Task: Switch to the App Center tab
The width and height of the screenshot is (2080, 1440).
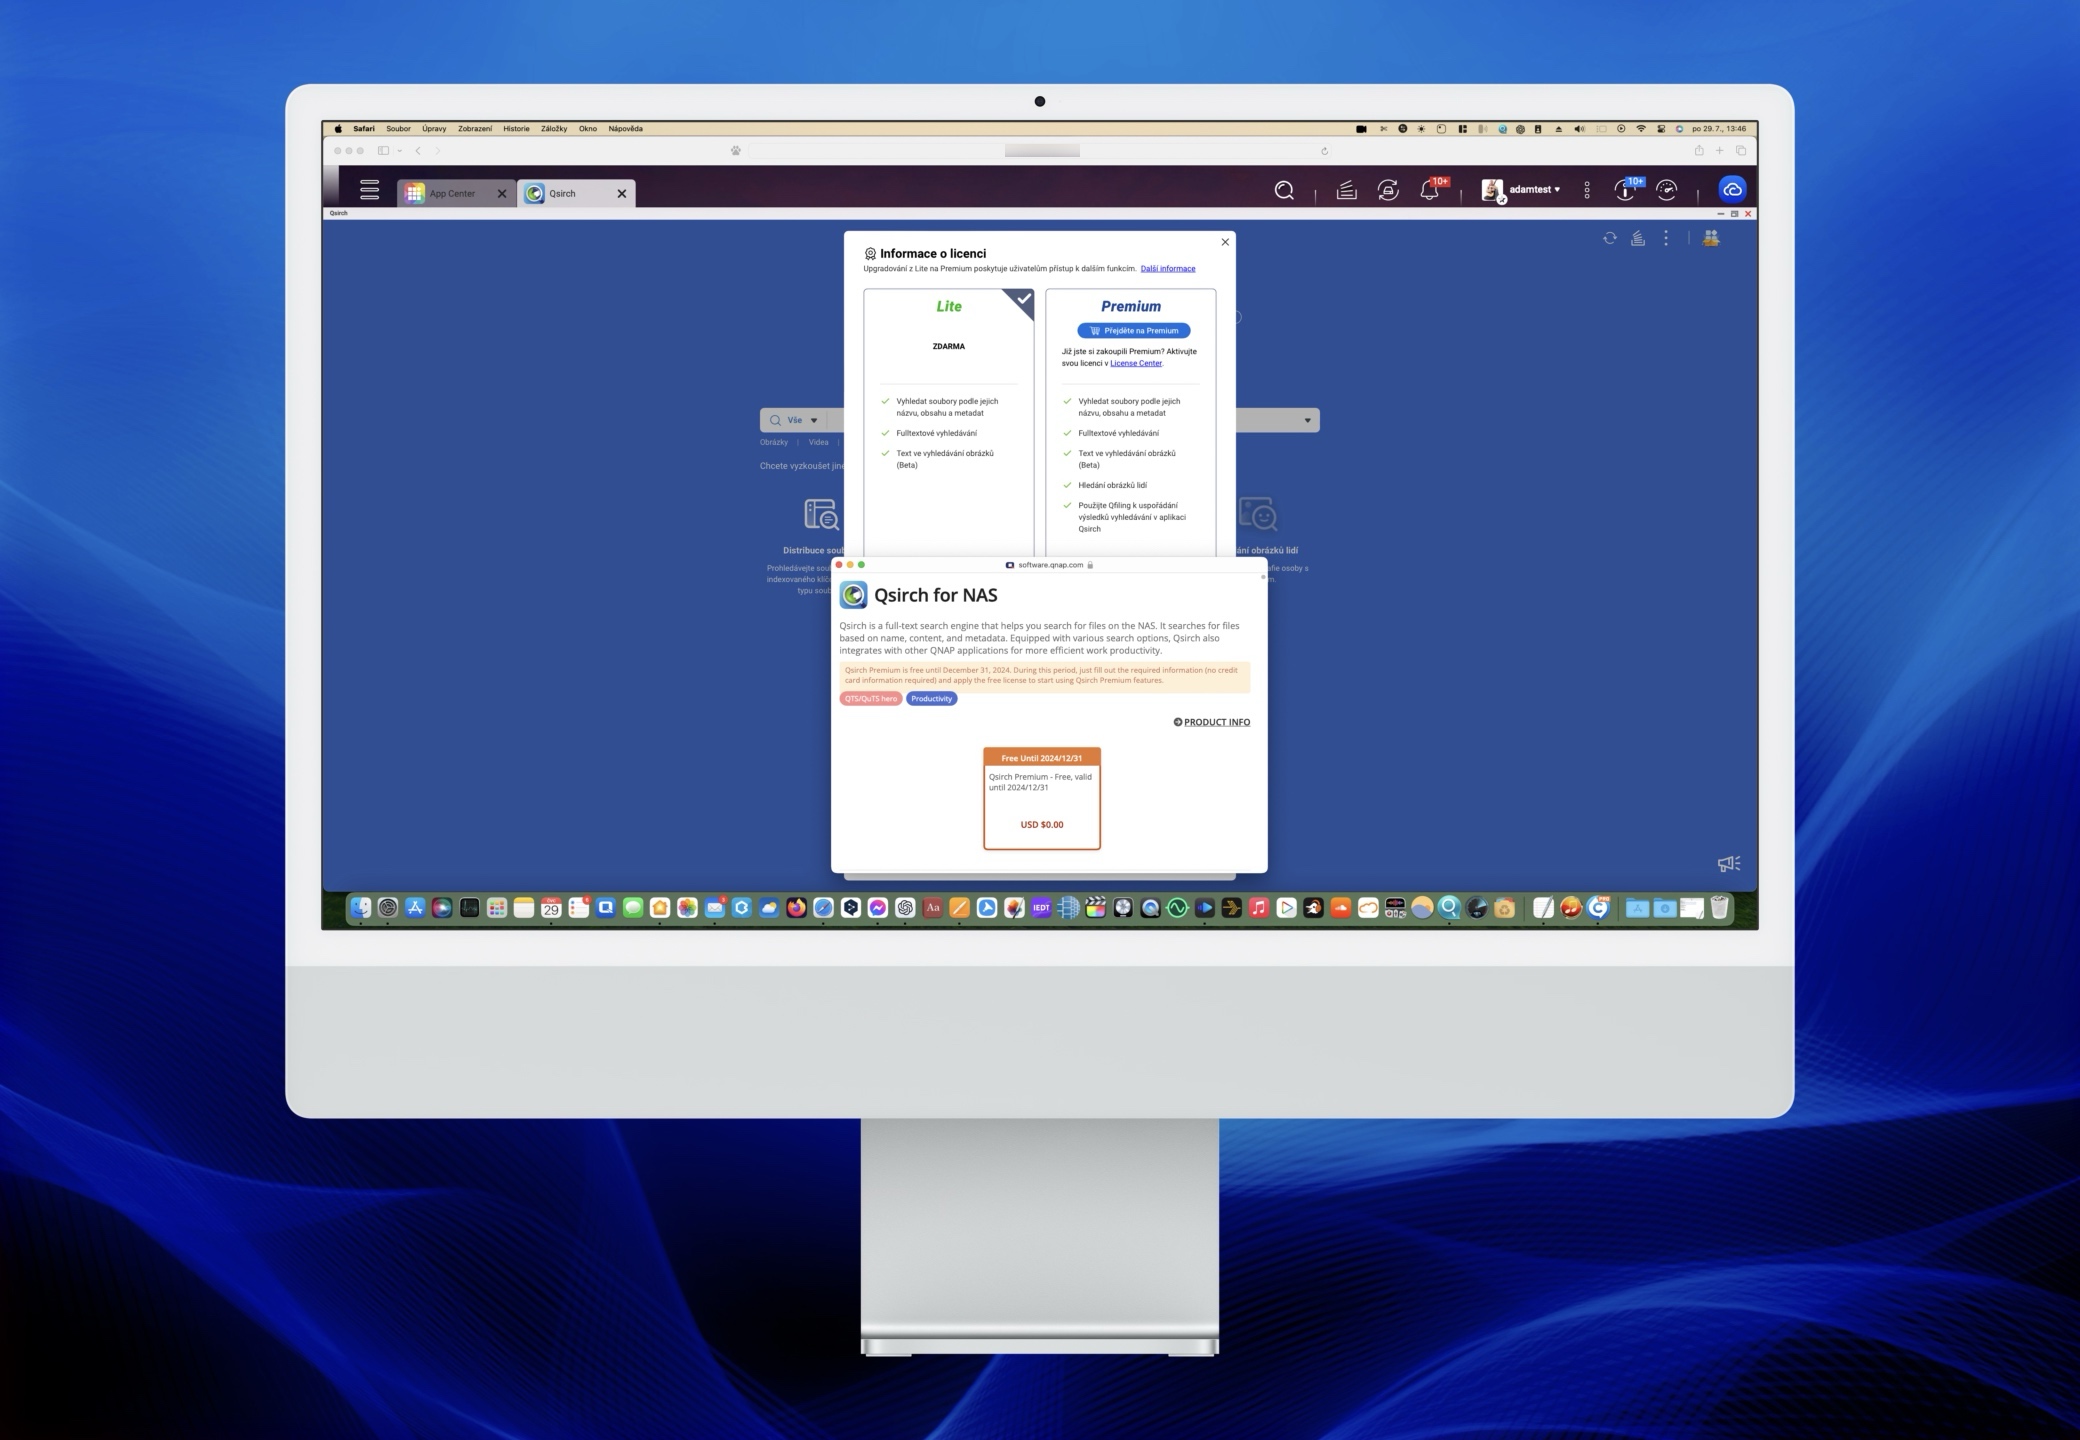Action: pyautogui.click(x=452, y=194)
